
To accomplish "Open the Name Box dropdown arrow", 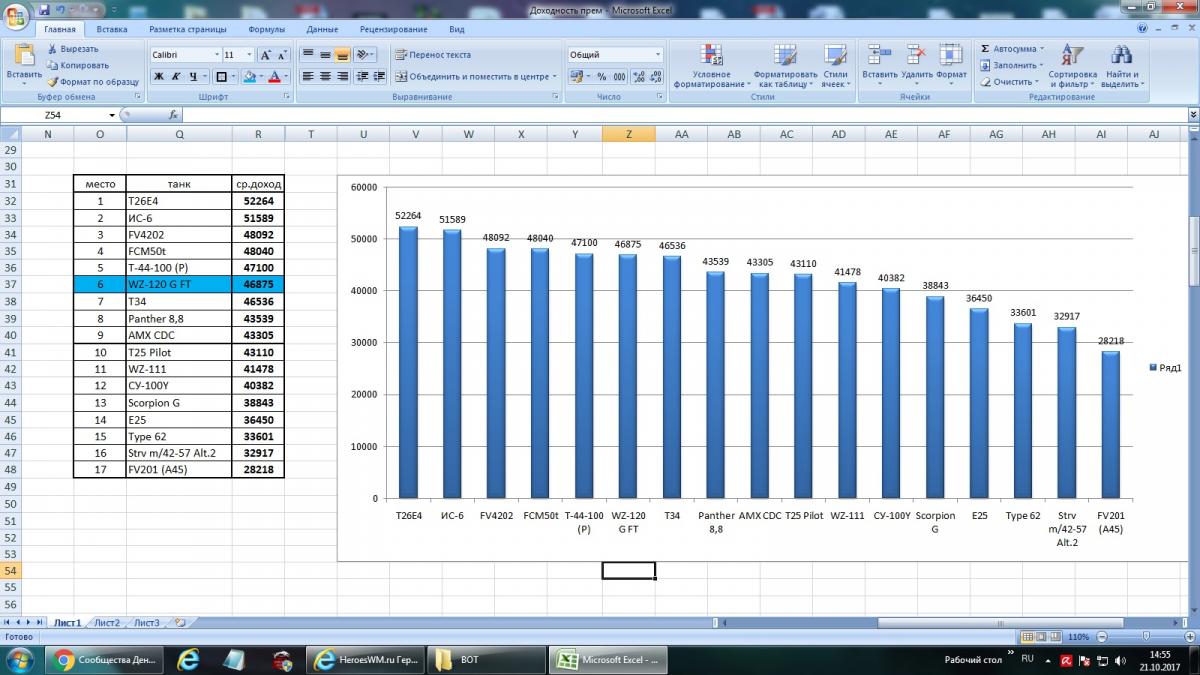I will click(x=125, y=115).
